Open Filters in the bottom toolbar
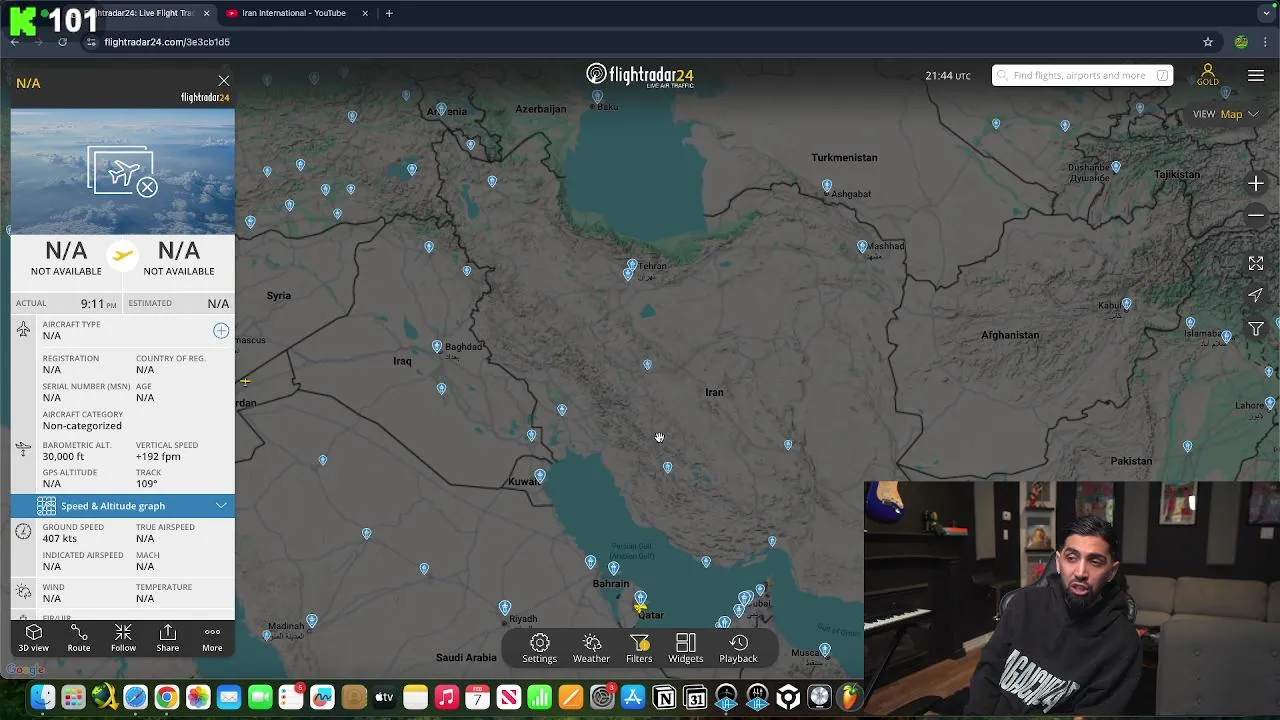The image size is (1280, 720). pos(639,648)
